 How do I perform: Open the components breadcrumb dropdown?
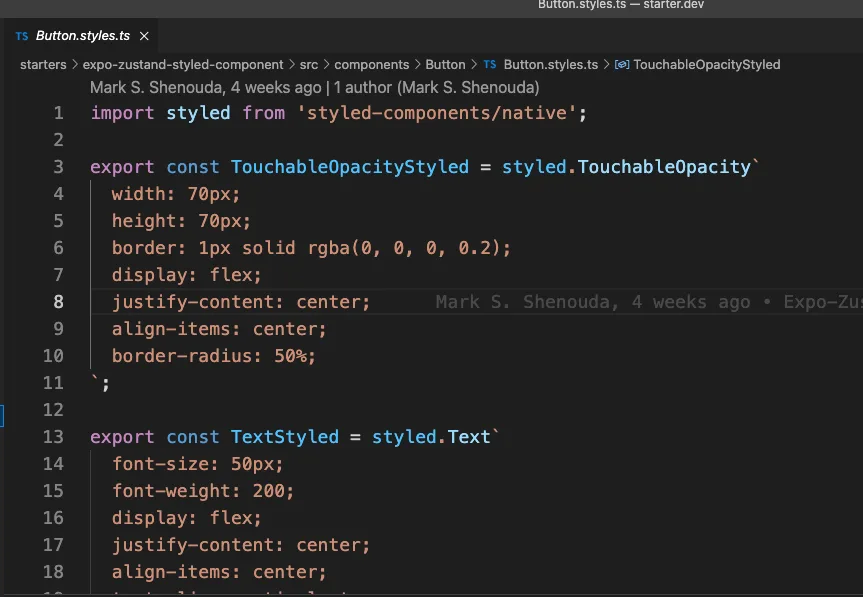(372, 64)
